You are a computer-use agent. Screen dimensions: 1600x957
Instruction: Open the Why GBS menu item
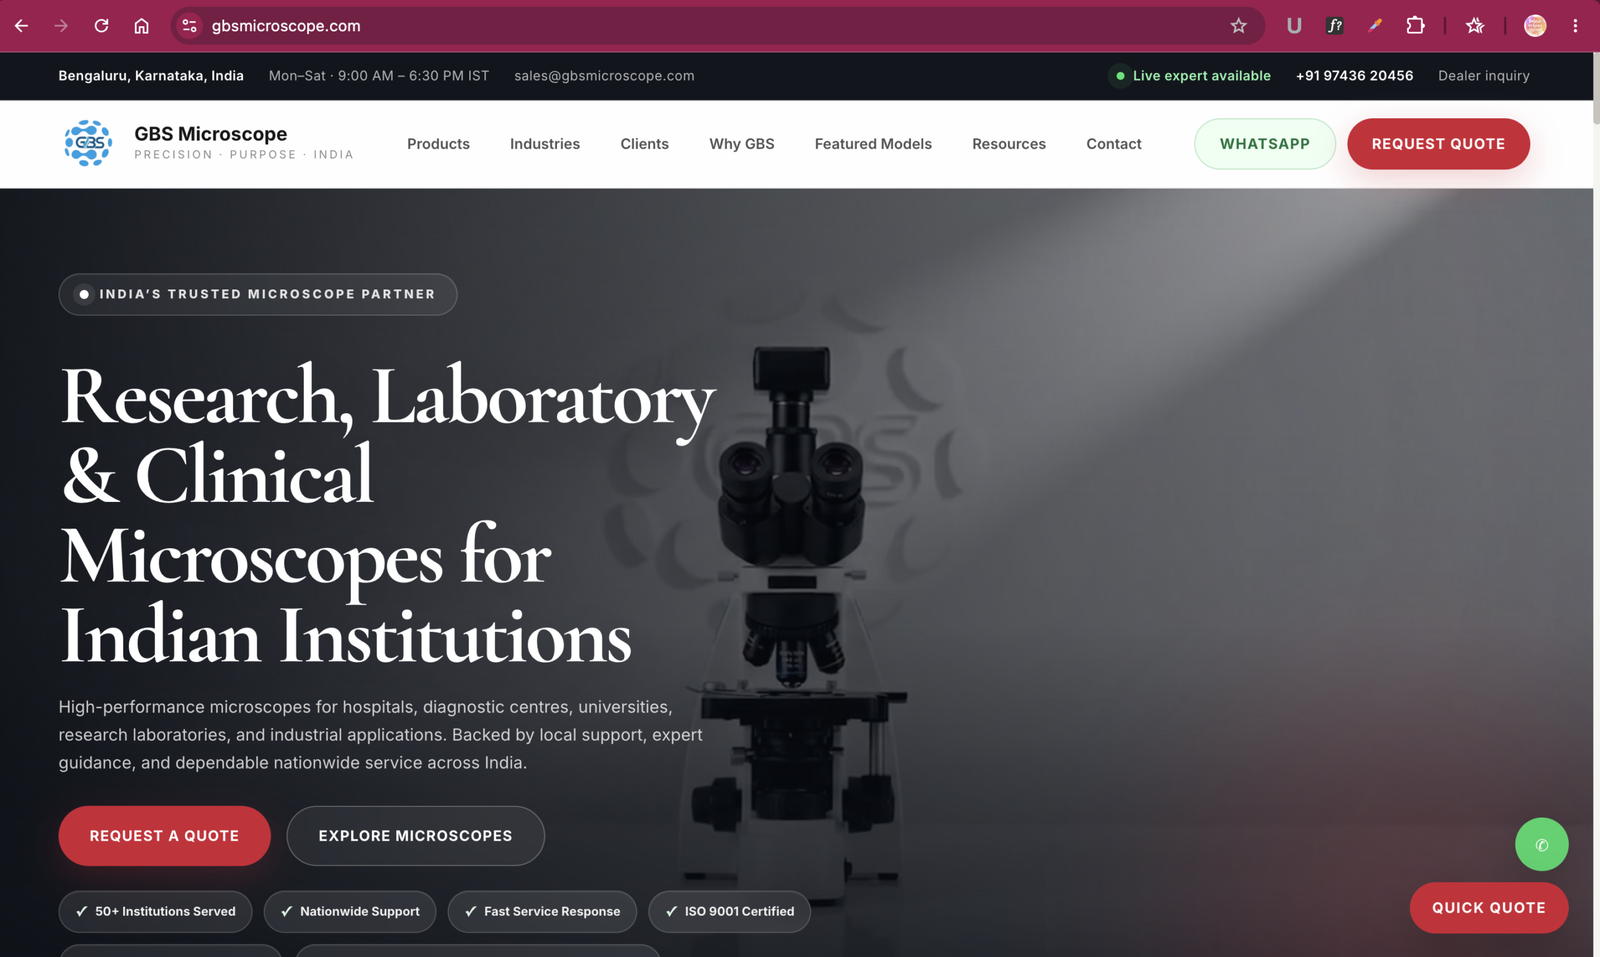(x=742, y=144)
